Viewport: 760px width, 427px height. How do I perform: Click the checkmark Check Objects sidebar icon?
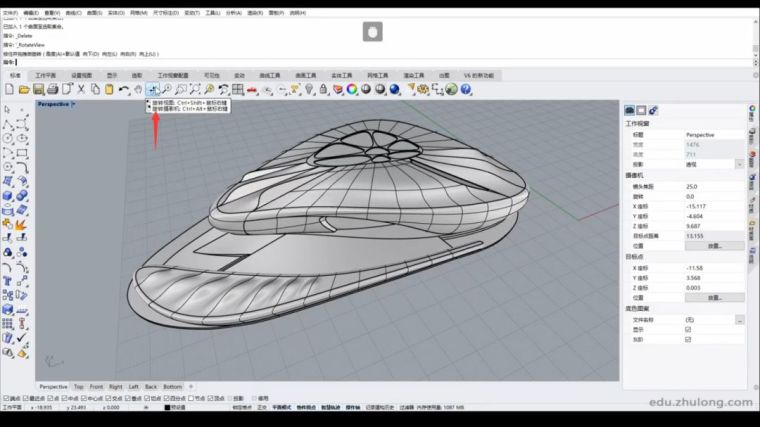[x=22, y=338]
